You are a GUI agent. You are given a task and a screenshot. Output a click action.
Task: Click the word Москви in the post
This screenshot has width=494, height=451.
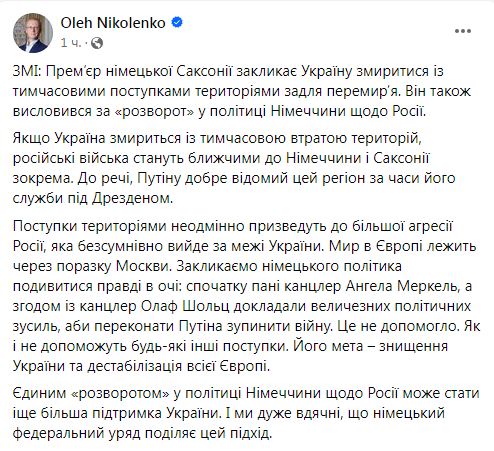[144, 266]
